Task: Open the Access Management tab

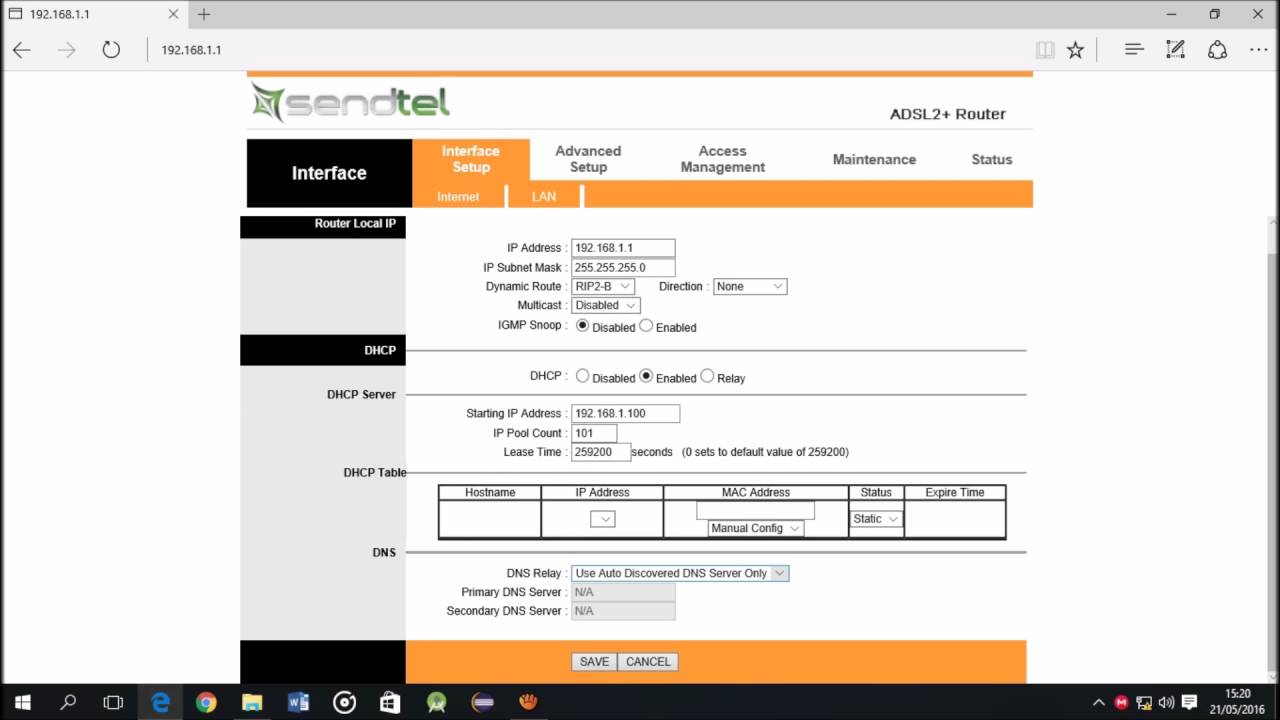Action: pyautogui.click(x=723, y=159)
